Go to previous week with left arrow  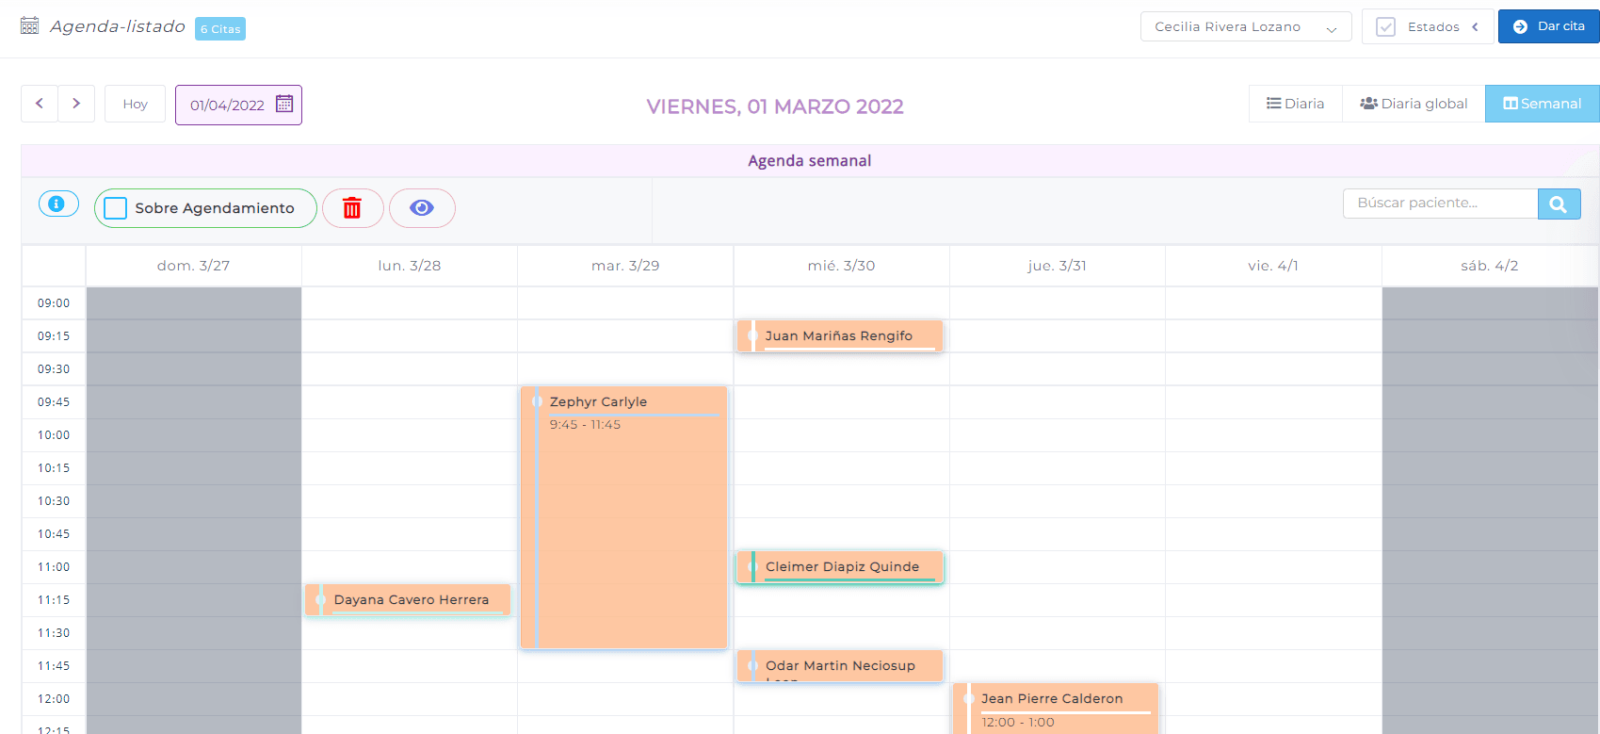point(40,103)
